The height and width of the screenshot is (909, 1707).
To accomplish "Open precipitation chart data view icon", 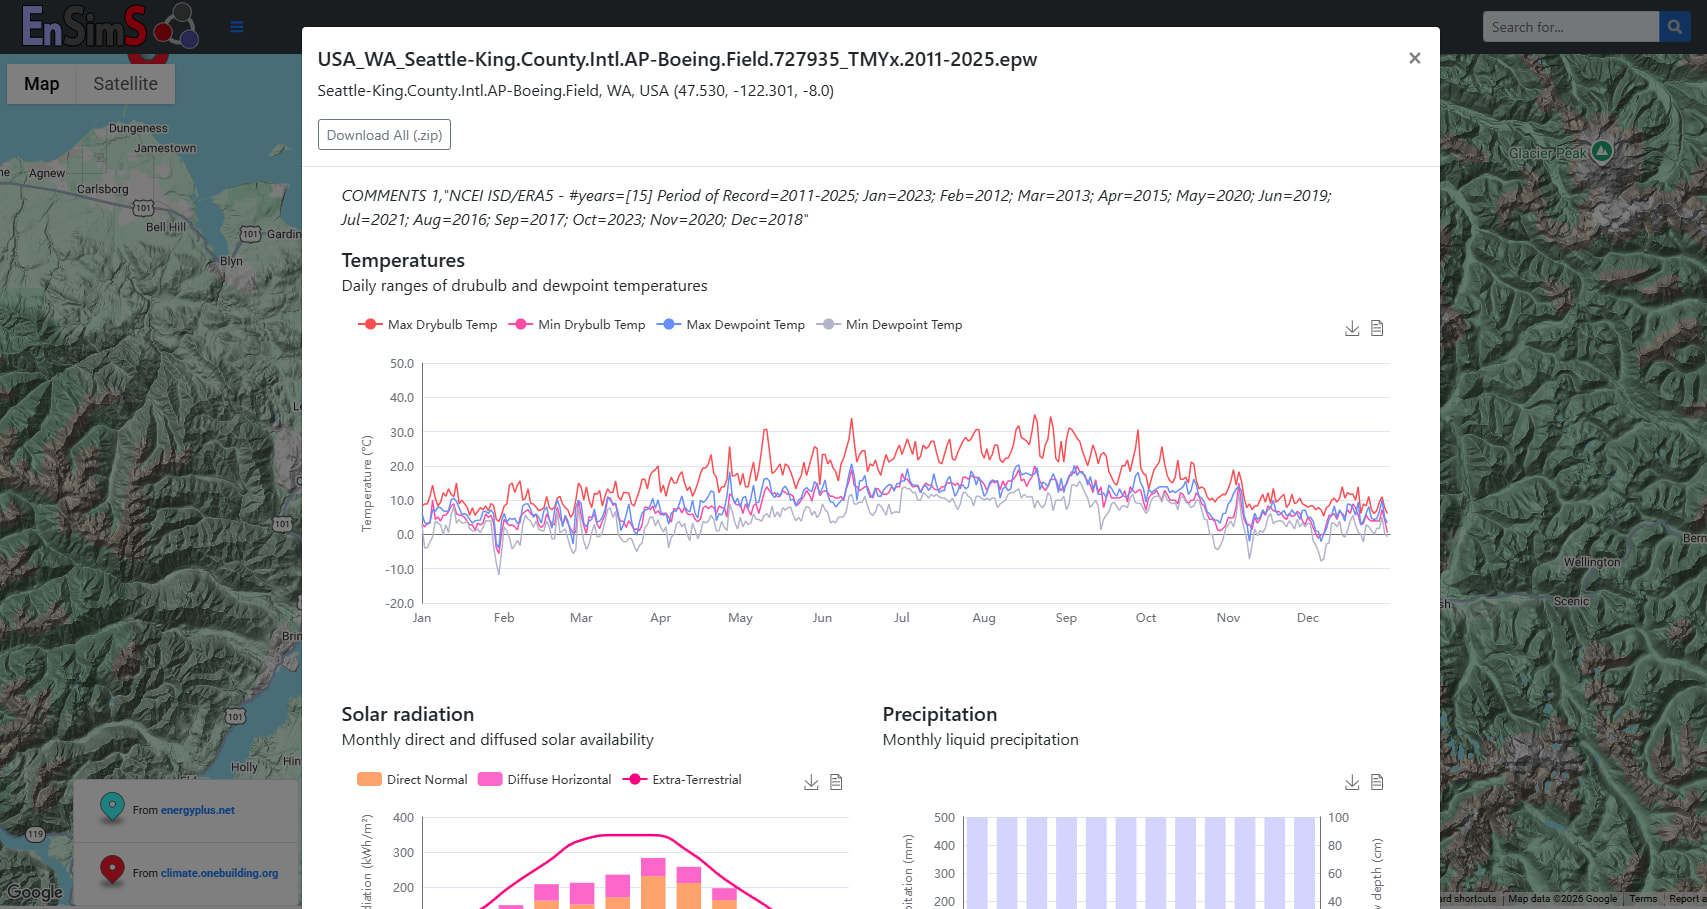I will [x=1377, y=782].
